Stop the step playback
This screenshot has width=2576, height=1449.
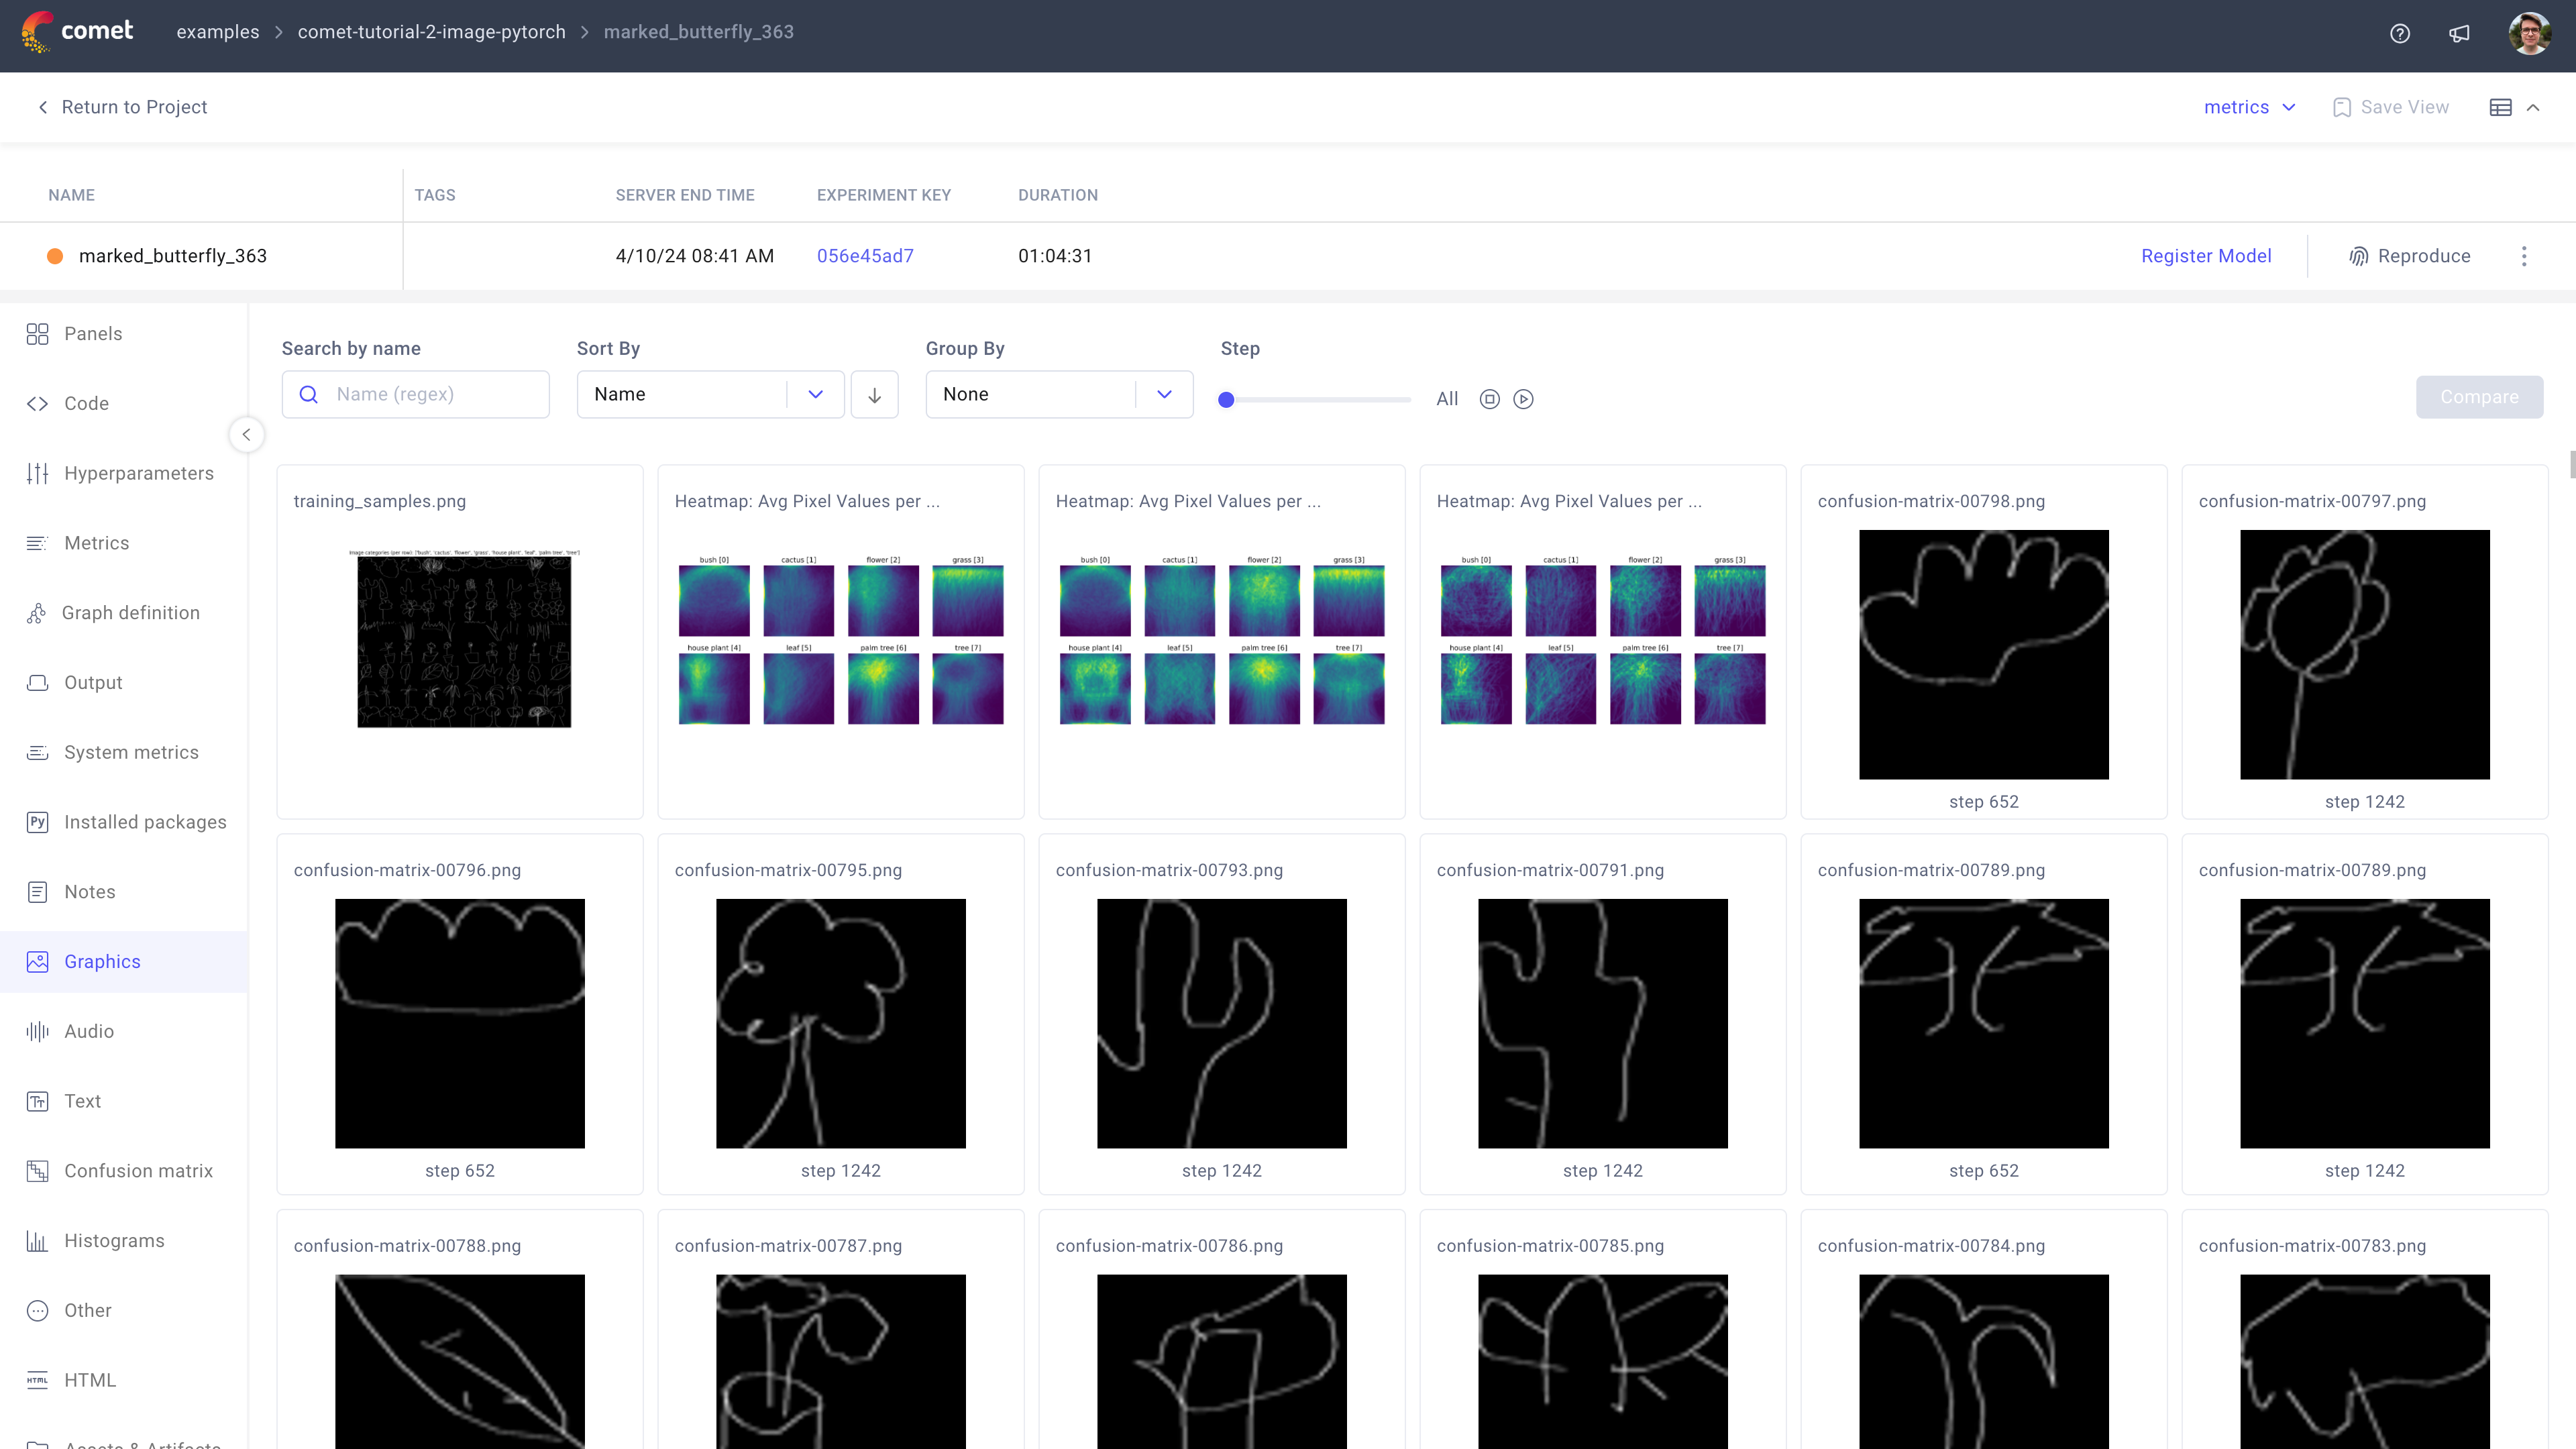[x=1489, y=399]
